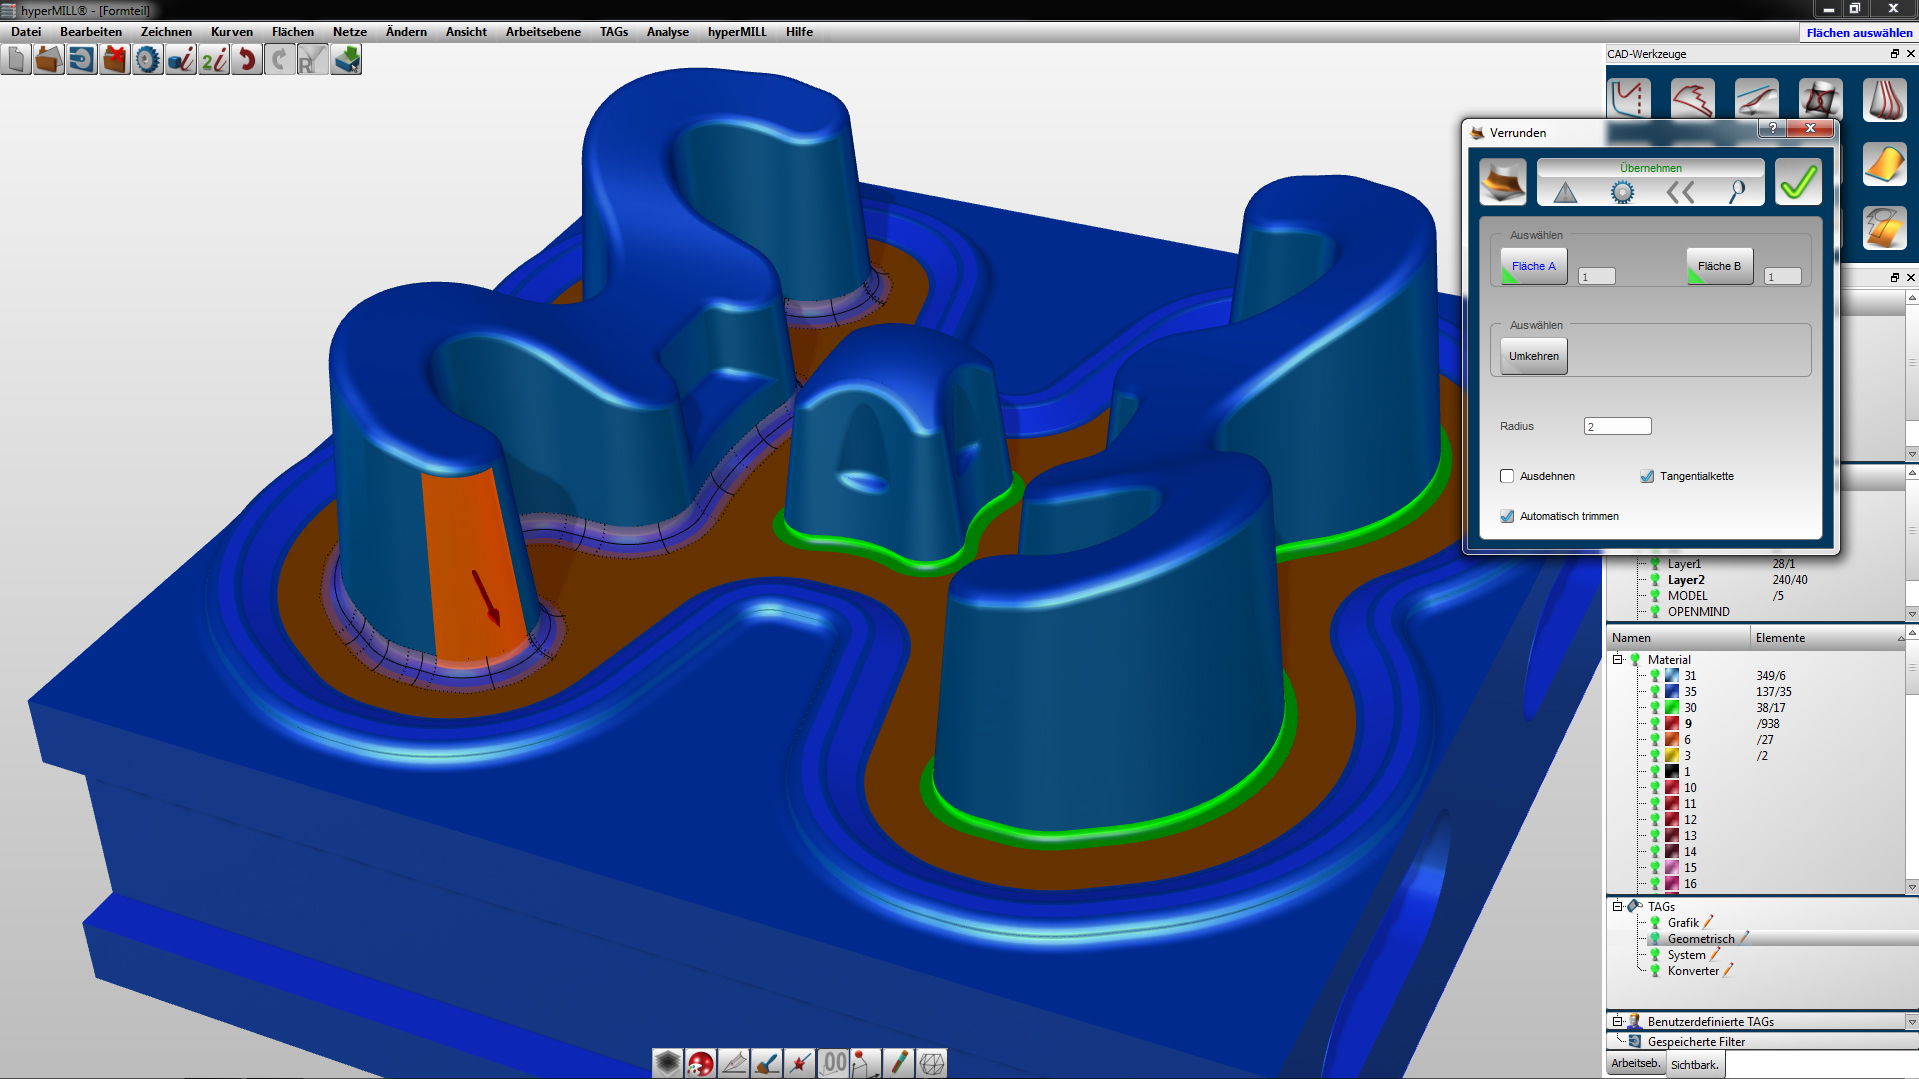Image resolution: width=1919 pixels, height=1079 pixels.
Task: Uncheck the Tangentialkette option
Action: point(1647,476)
